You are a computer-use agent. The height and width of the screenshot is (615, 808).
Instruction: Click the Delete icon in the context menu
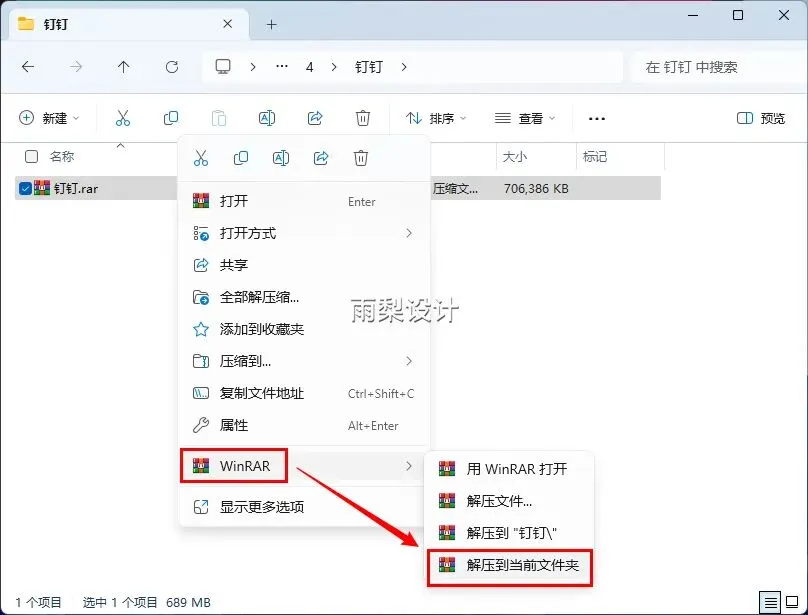tap(361, 158)
